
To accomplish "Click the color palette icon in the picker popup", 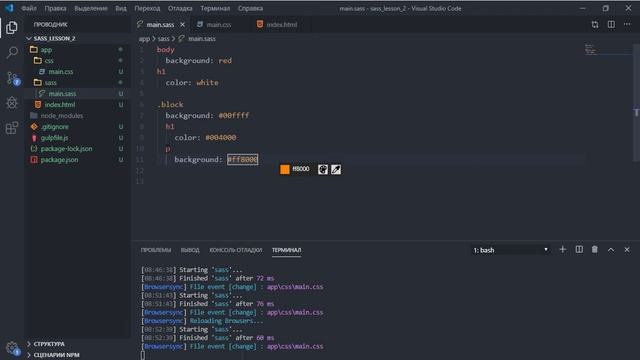I will pos(323,169).
